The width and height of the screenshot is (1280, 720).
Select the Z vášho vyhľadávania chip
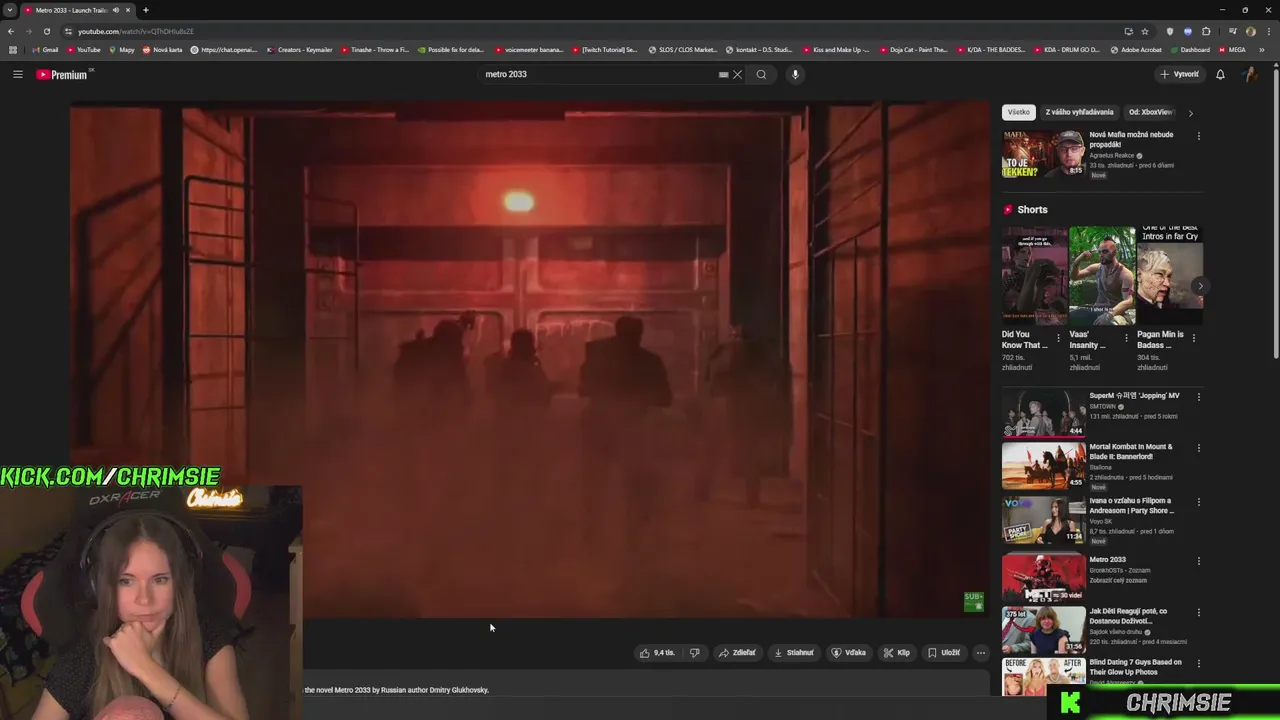[x=1079, y=112]
